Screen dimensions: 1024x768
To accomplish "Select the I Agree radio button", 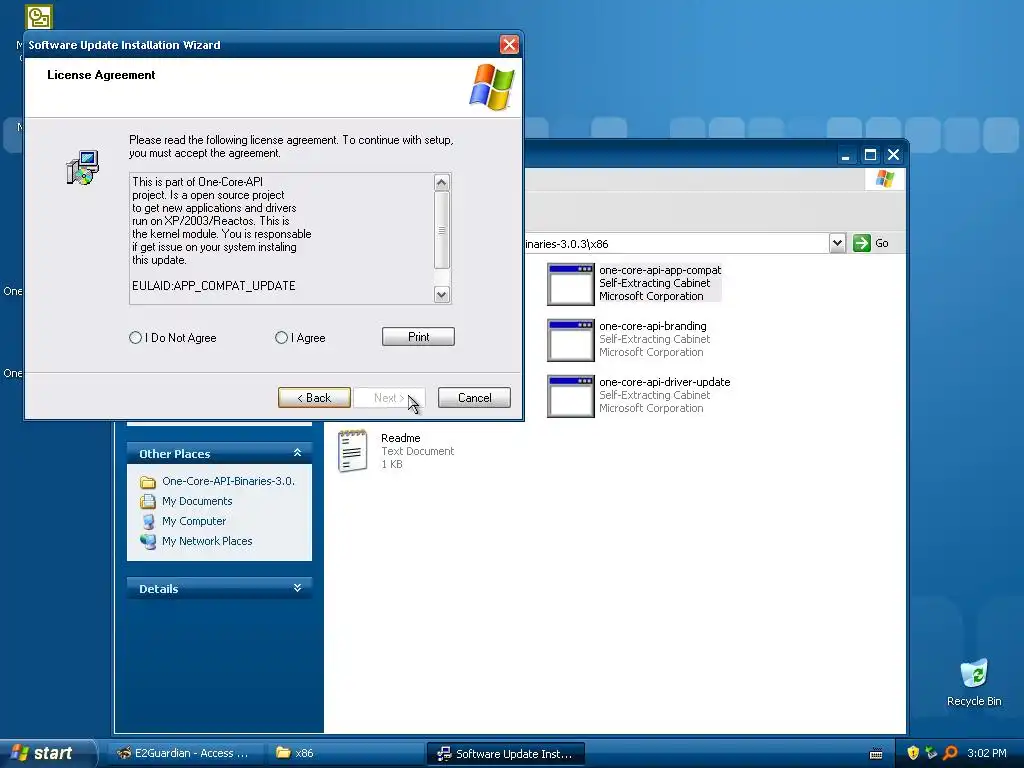I will point(281,338).
